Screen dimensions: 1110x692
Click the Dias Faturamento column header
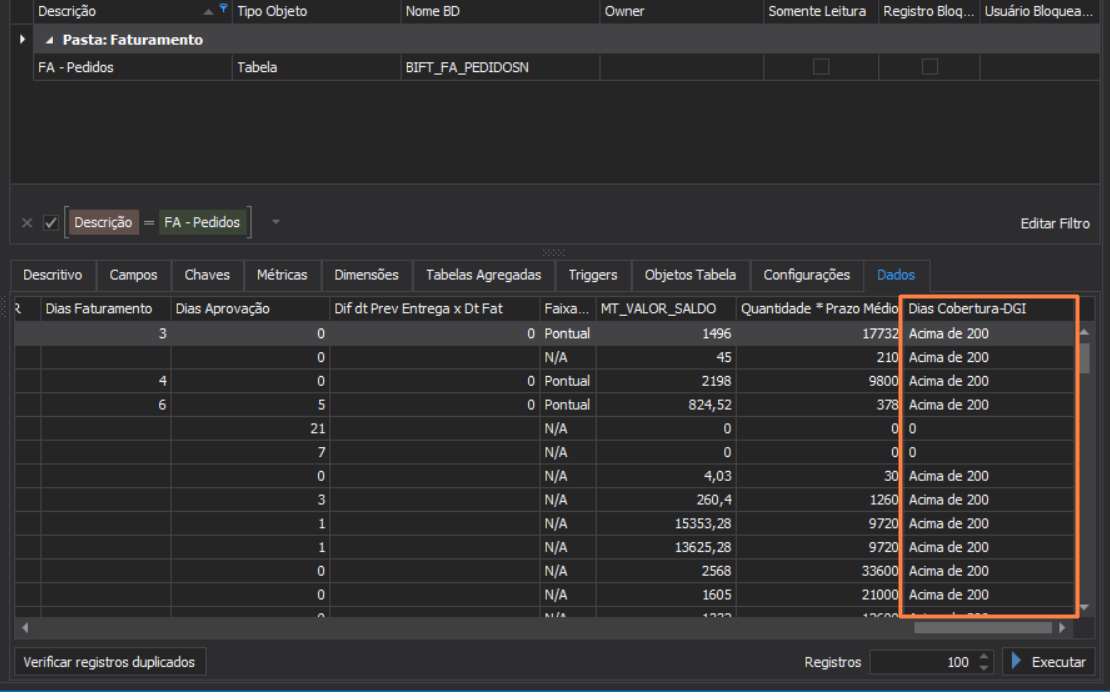pos(105,309)
